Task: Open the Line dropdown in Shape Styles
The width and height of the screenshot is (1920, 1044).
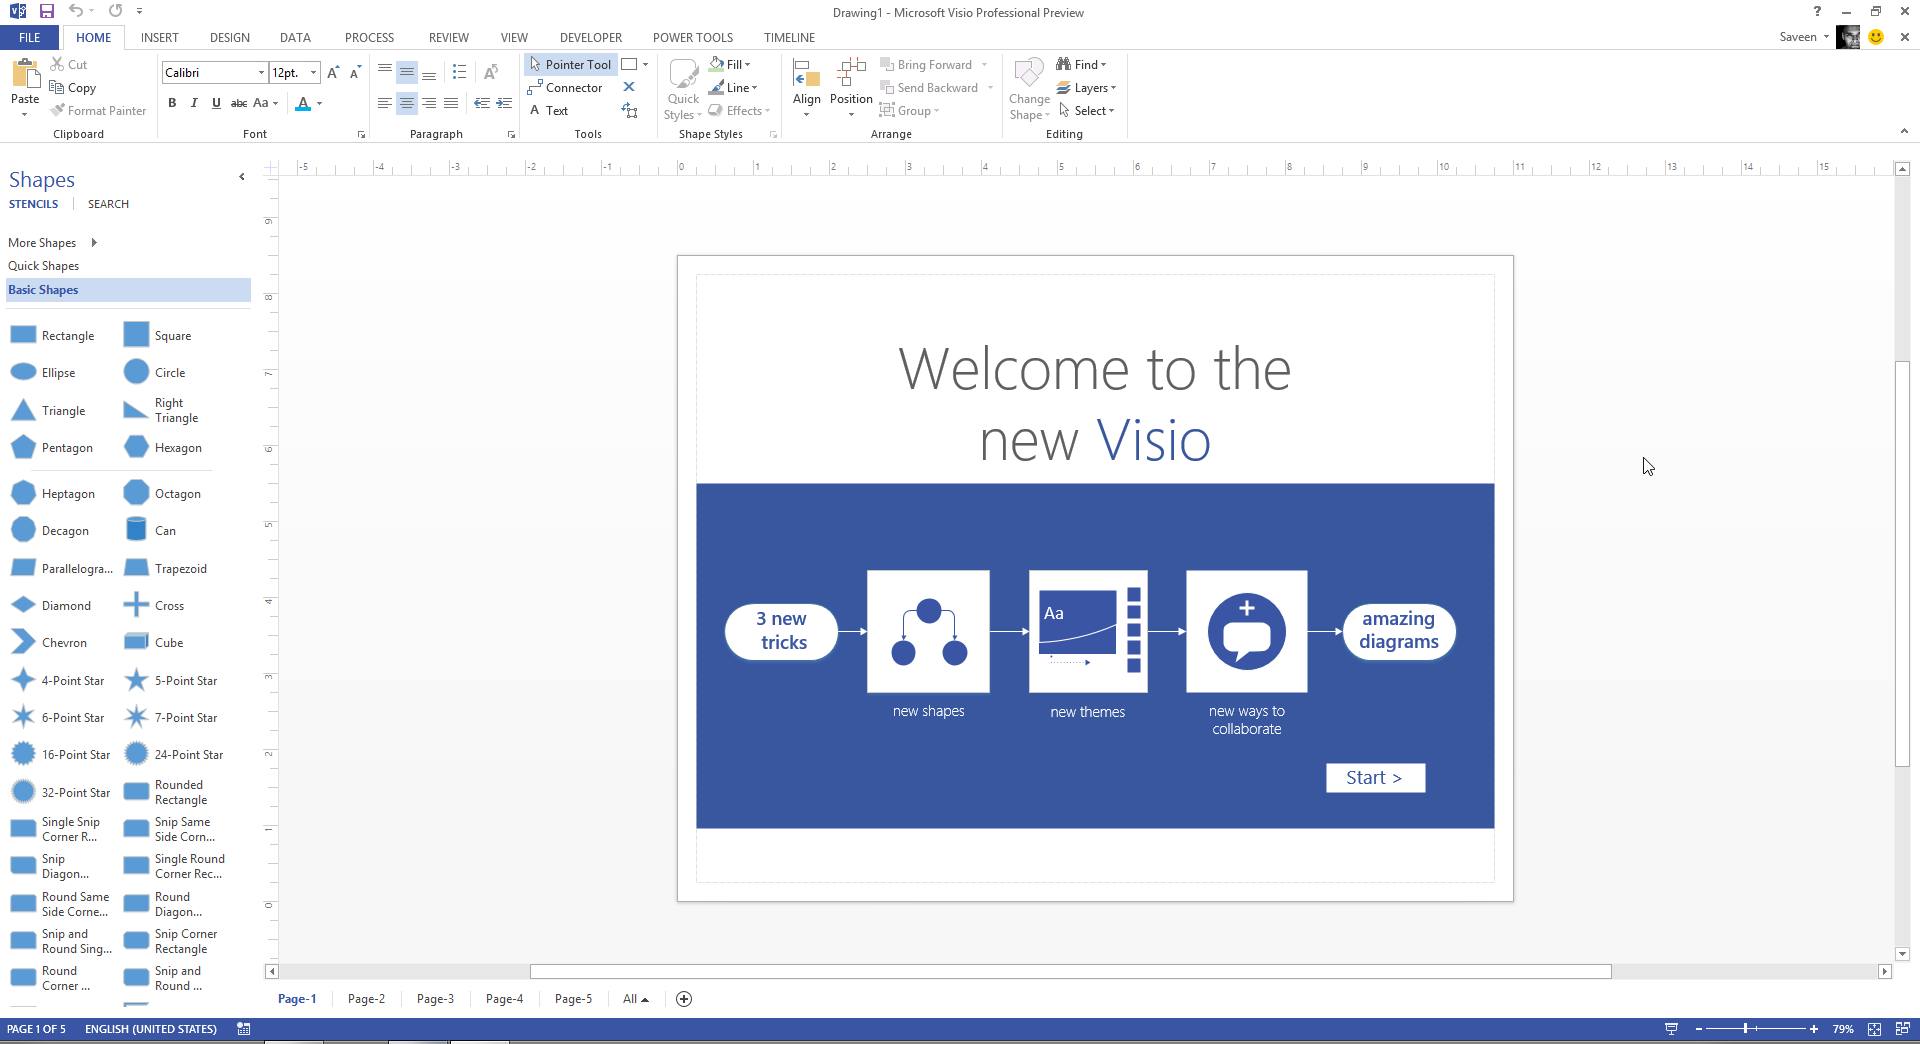Action: point(733,87)
